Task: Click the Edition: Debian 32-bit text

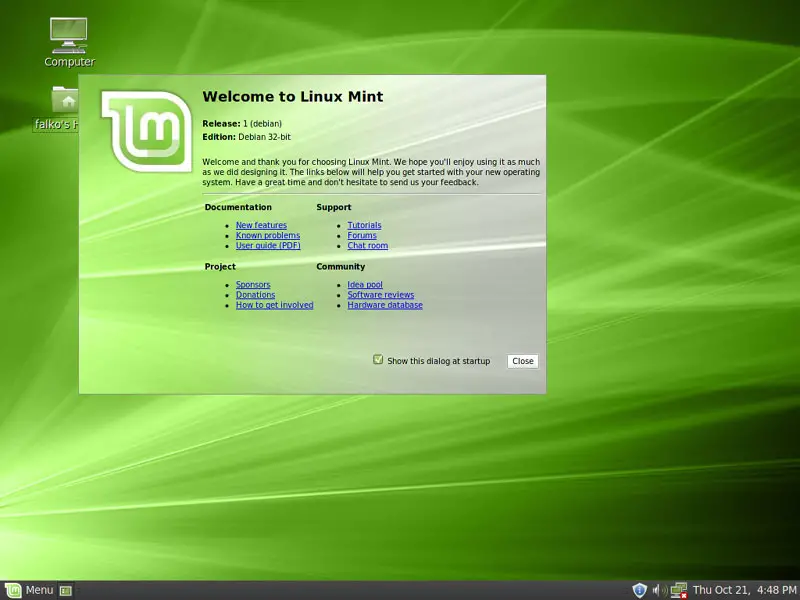Action: click(246, 137)
